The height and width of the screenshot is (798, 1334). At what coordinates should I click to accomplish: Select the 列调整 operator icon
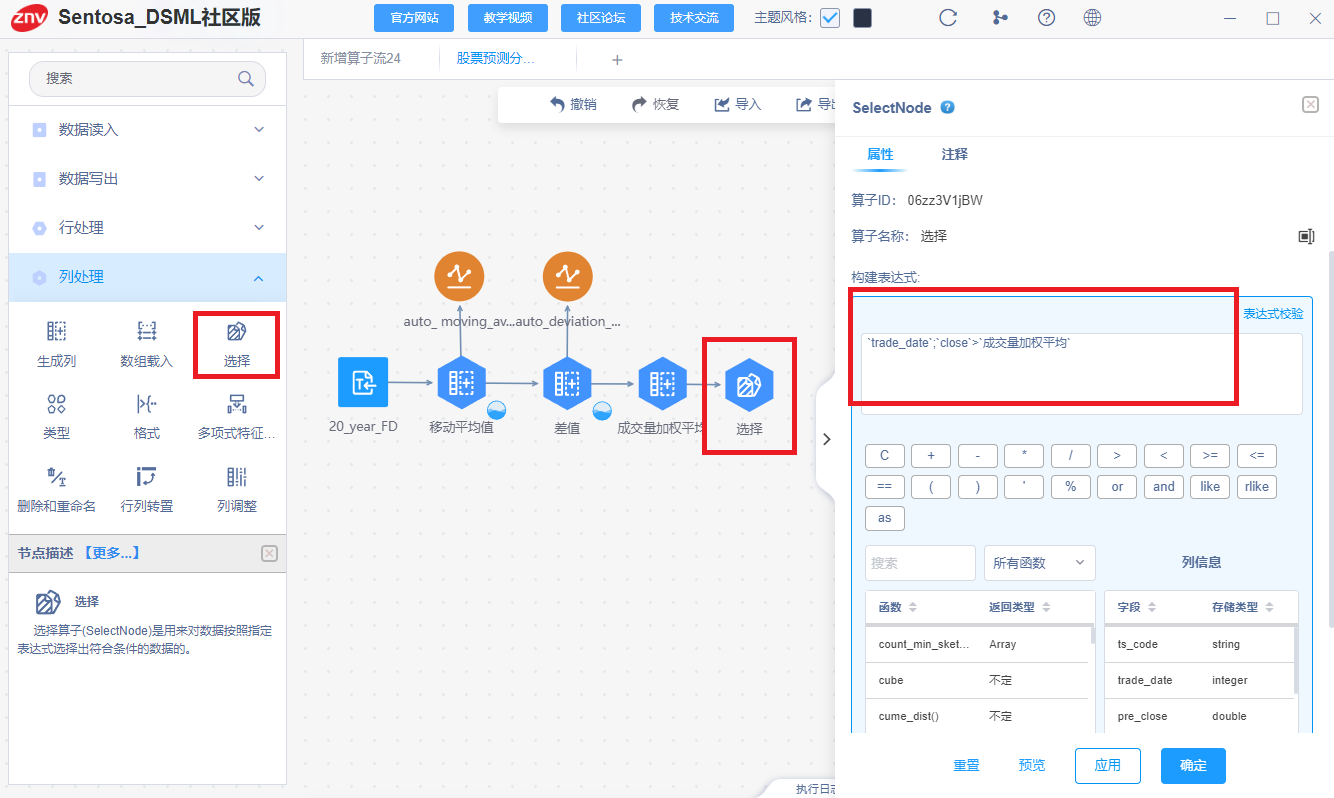pos(237,476)
